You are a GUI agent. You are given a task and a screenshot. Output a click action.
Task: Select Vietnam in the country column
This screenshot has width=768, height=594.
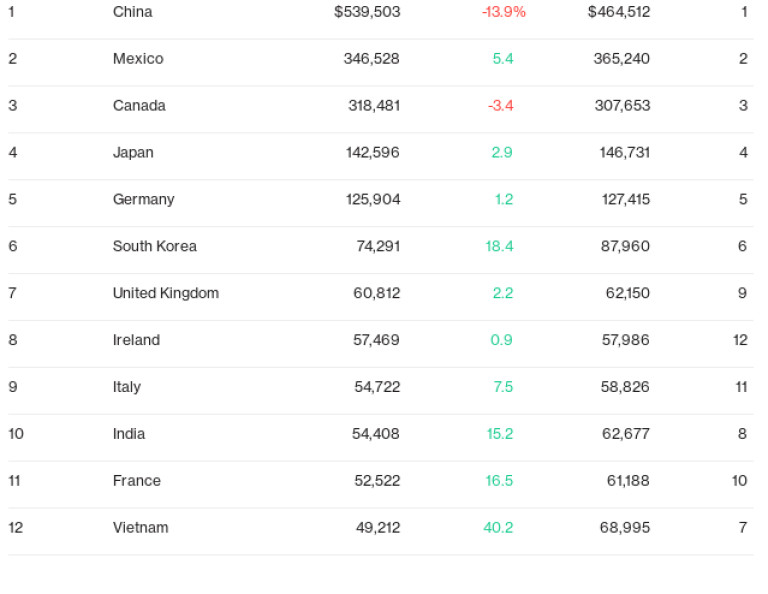coord(140,529)
